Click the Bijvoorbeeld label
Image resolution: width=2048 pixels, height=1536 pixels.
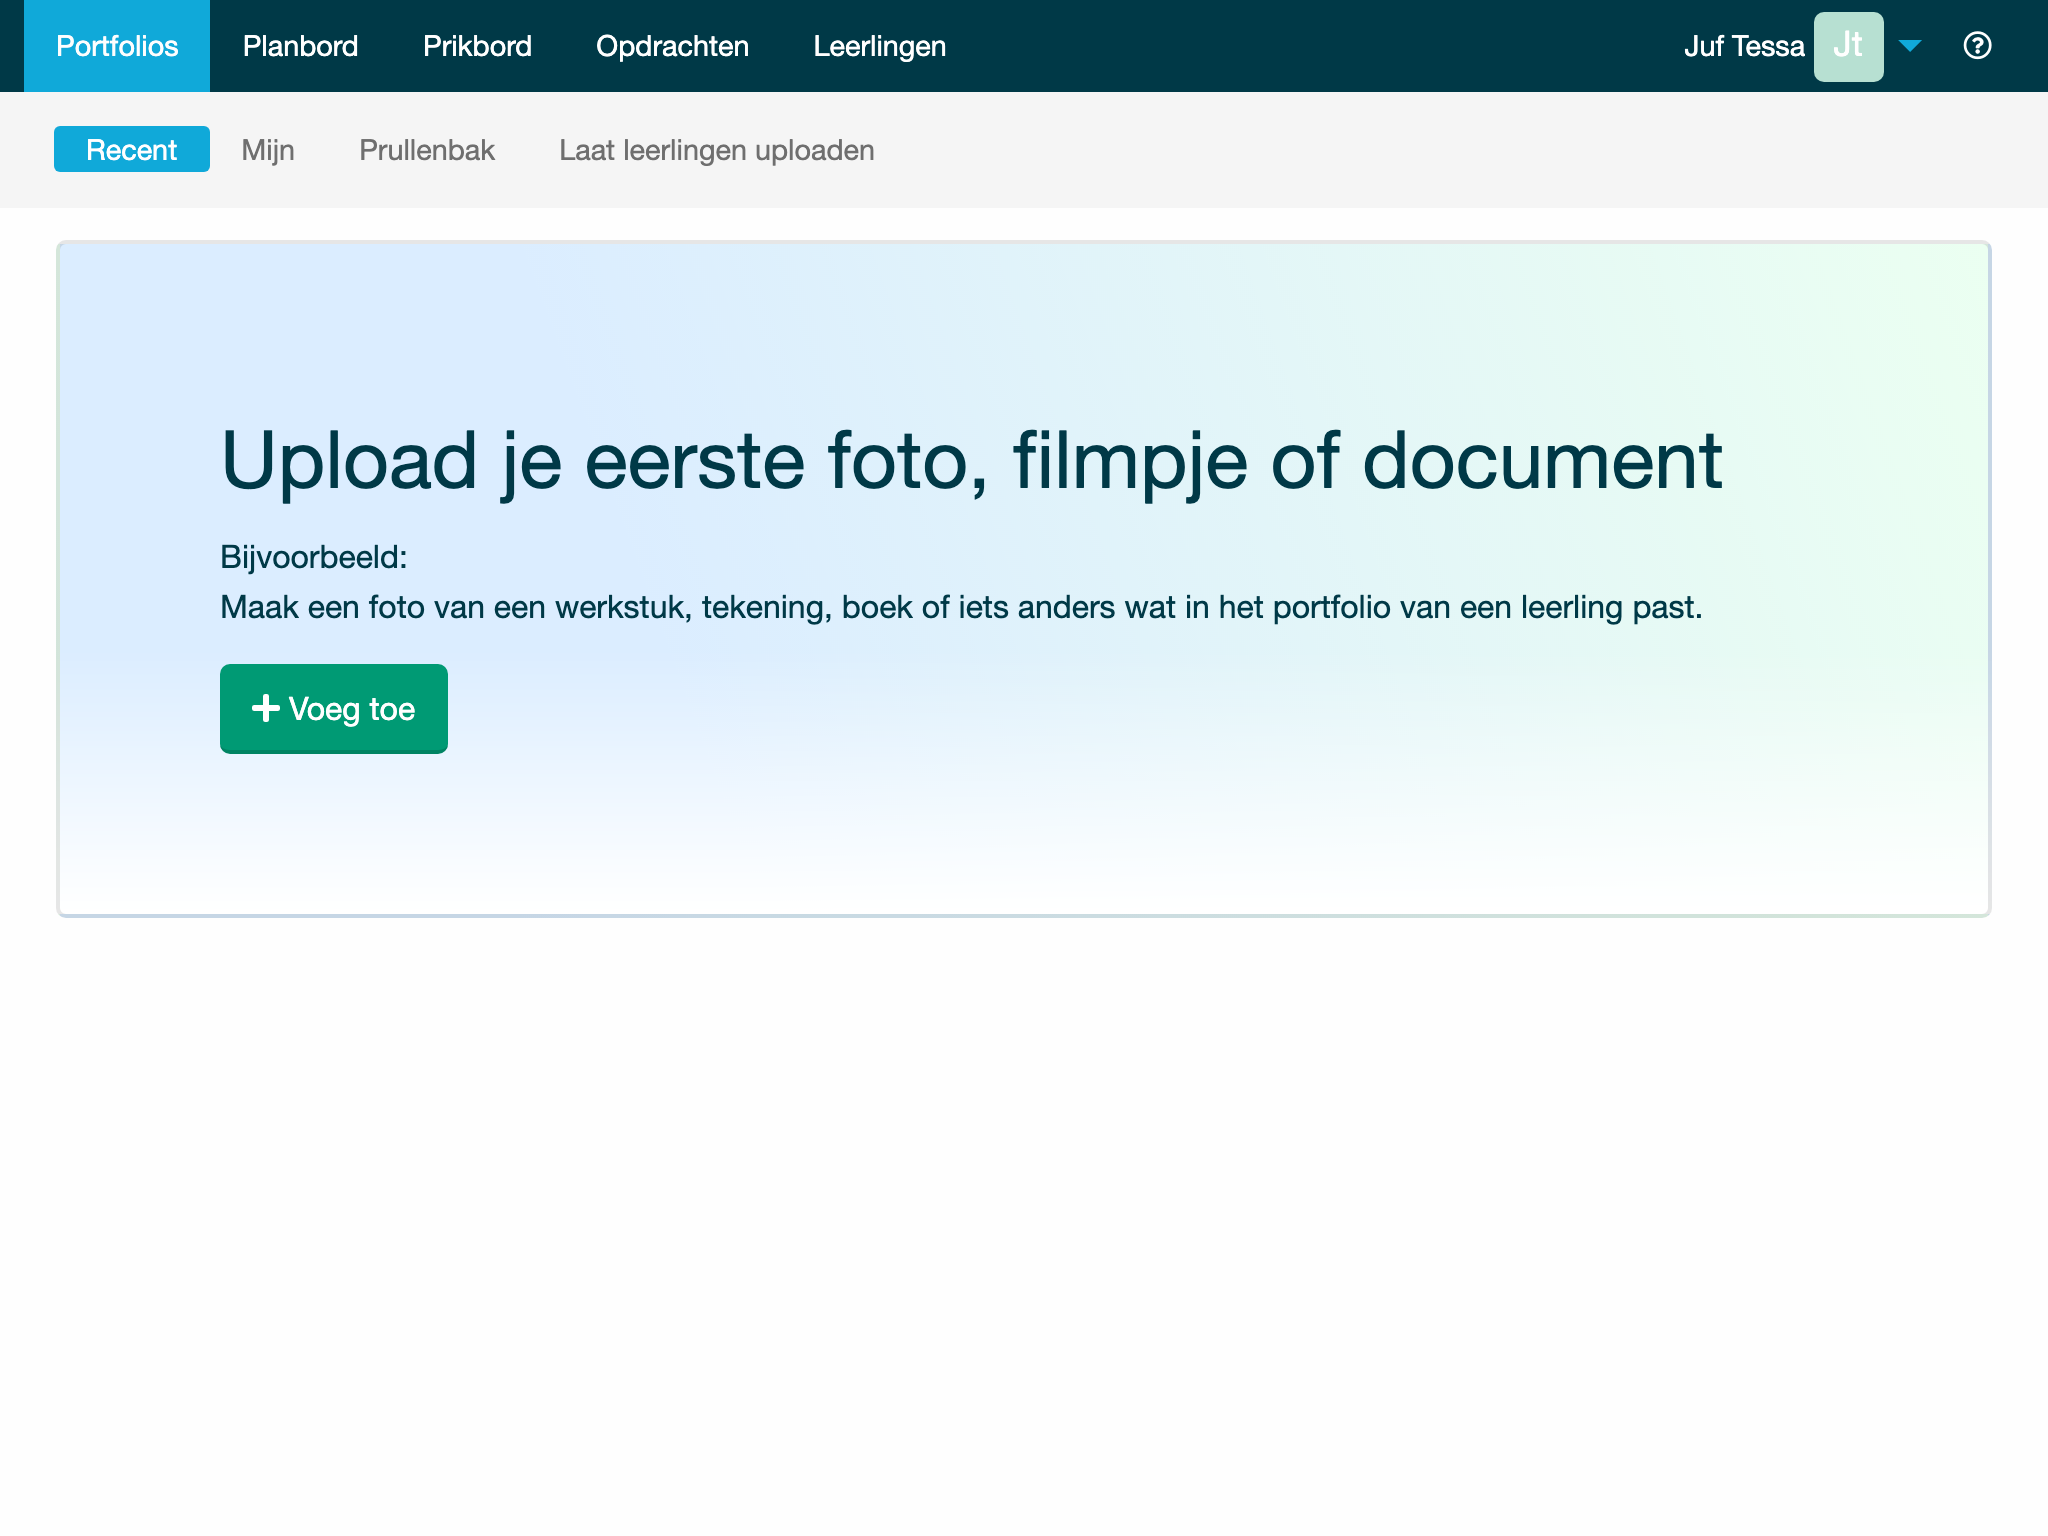pyautogui.click(x=314, y=557)
